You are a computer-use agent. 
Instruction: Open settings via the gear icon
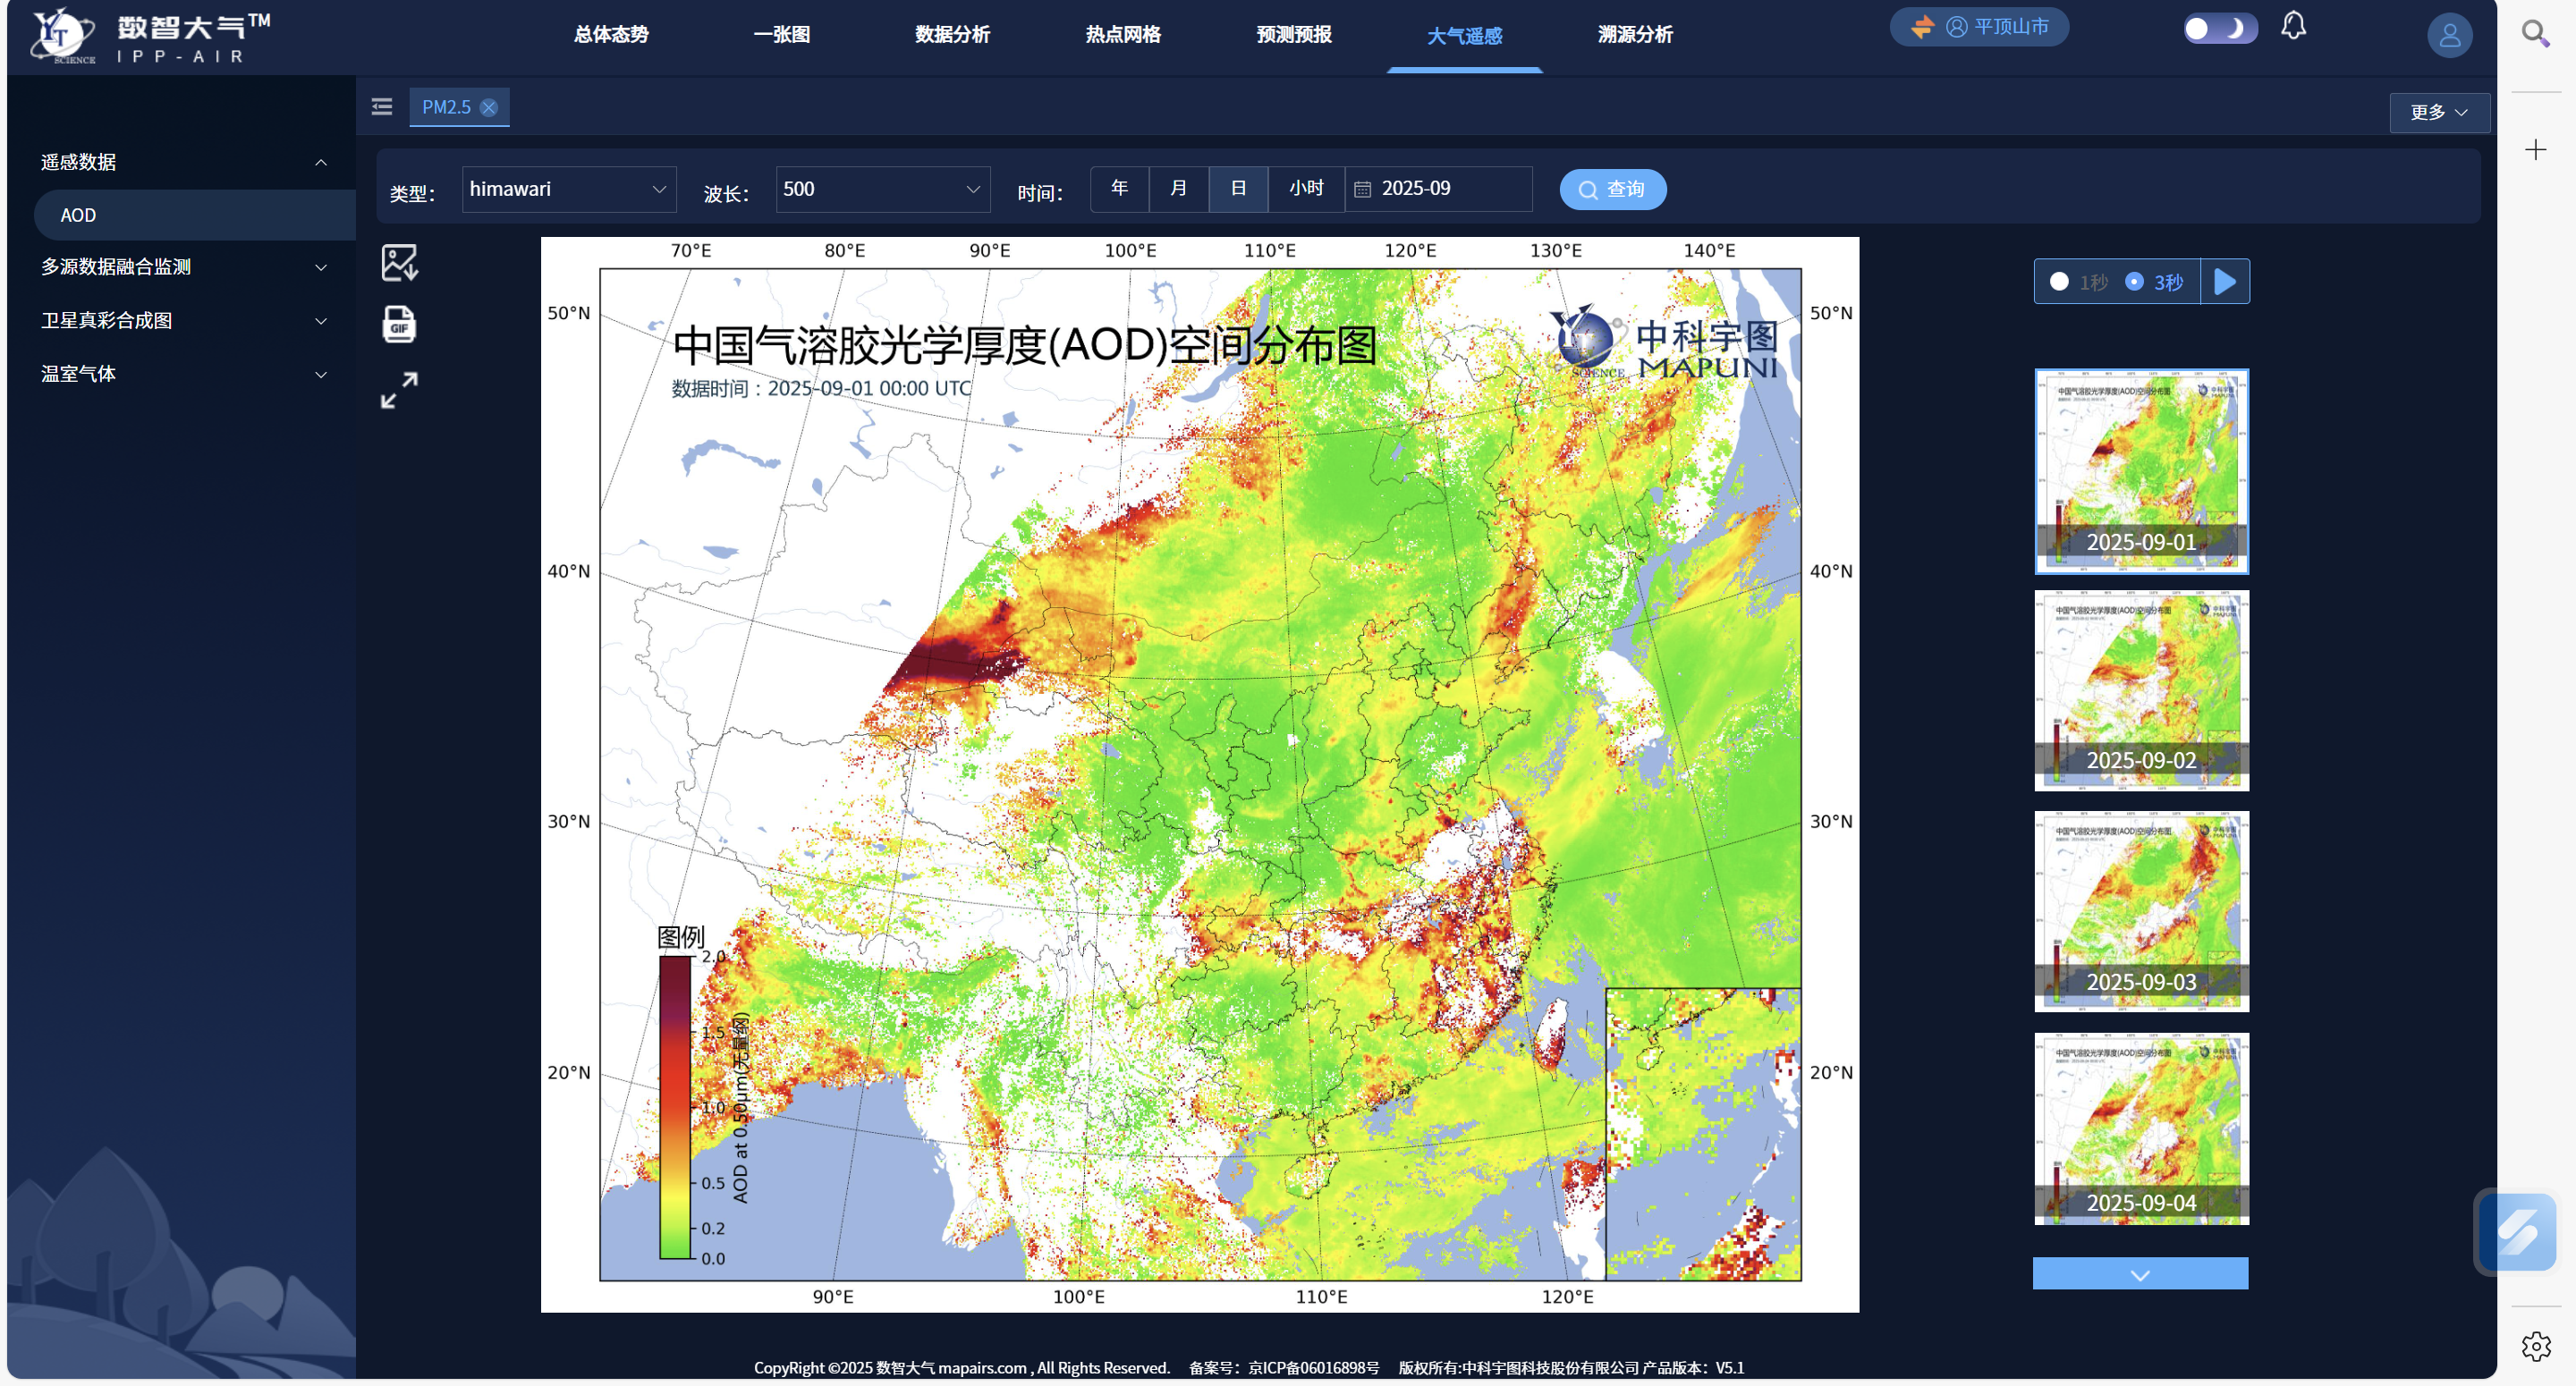(2537, 1345)
